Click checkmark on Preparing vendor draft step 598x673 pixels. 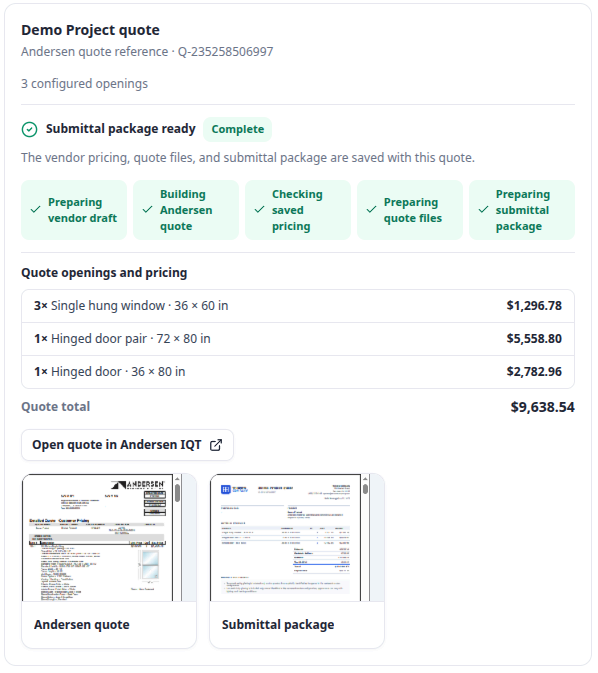36,210
